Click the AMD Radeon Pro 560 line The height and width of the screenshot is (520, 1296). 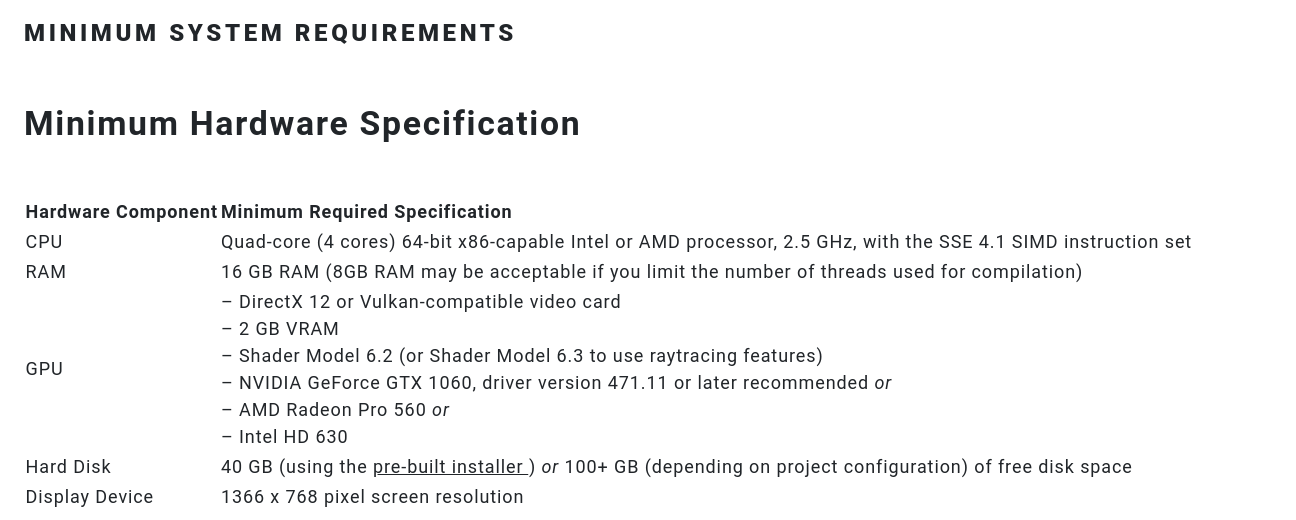335,410
